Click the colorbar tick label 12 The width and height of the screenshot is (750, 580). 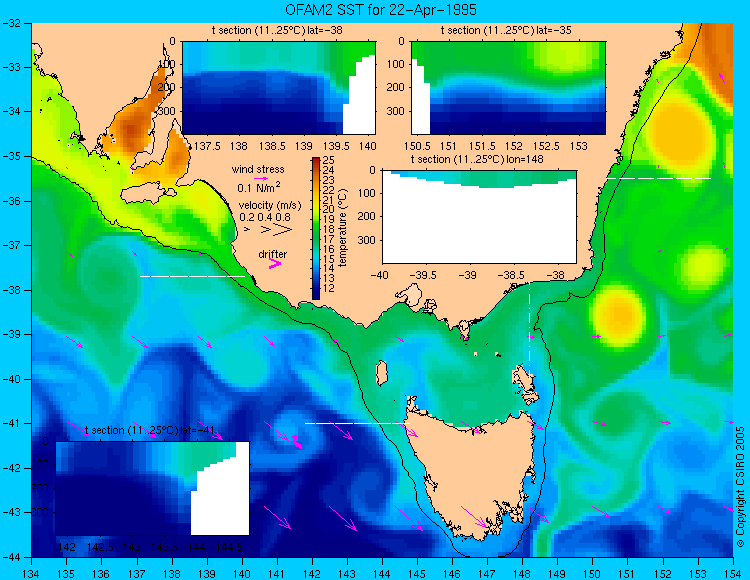[x=329, y=288]
